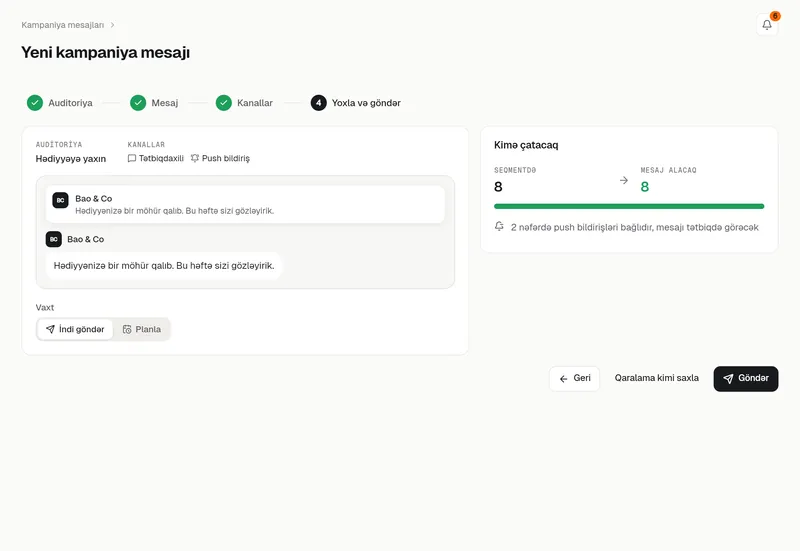Click the step 4 number circle
The image size is (800, 551).
tap(318, 103)
